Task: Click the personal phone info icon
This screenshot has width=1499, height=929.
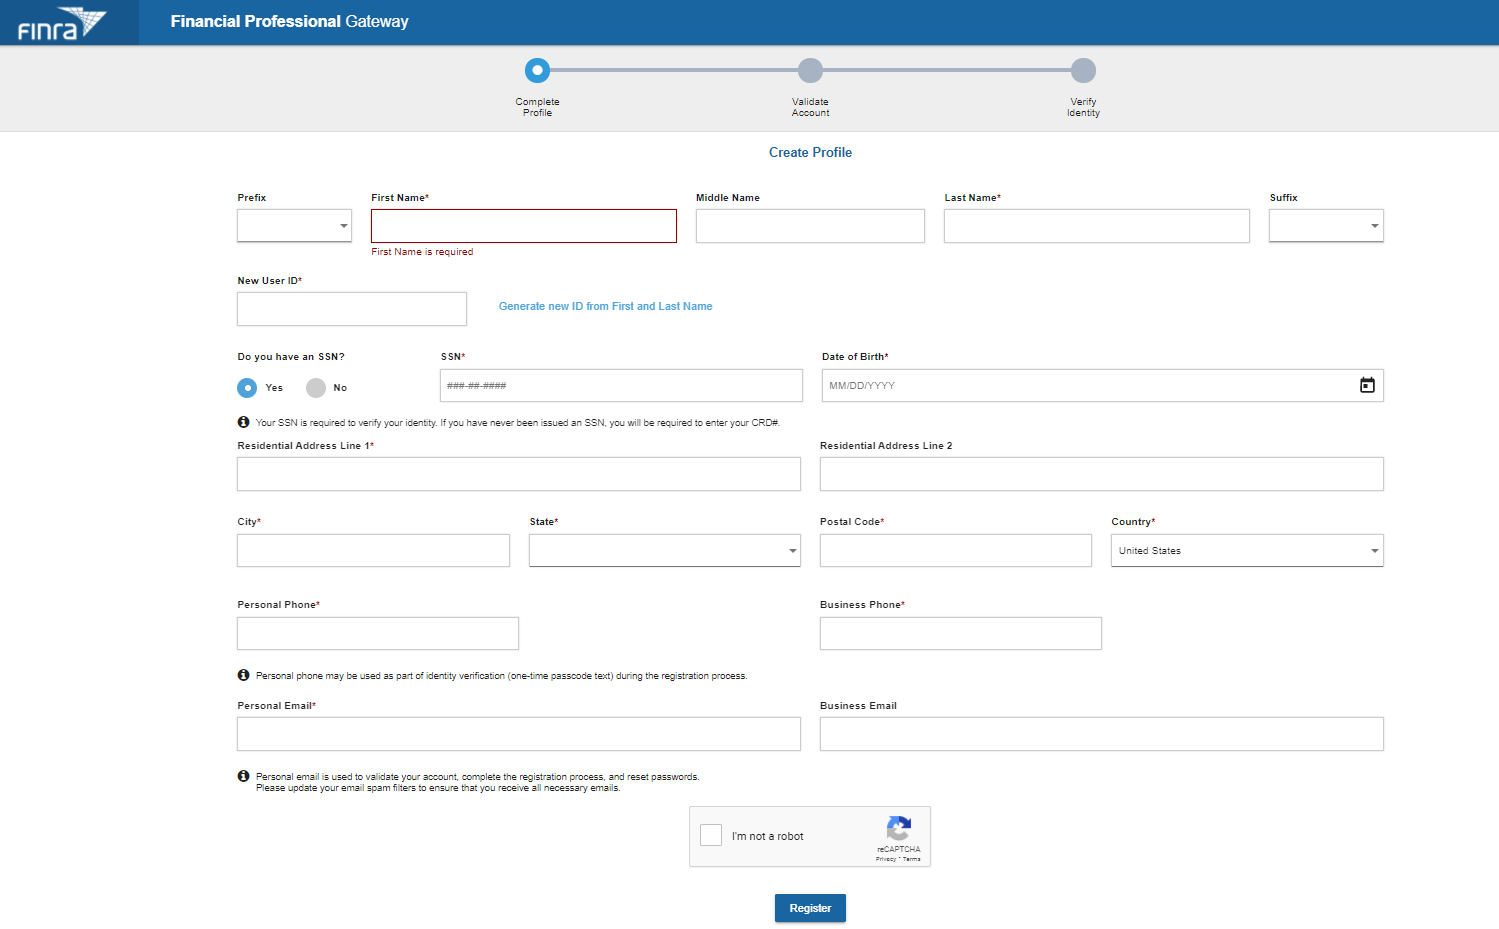Action: [243, 675]
